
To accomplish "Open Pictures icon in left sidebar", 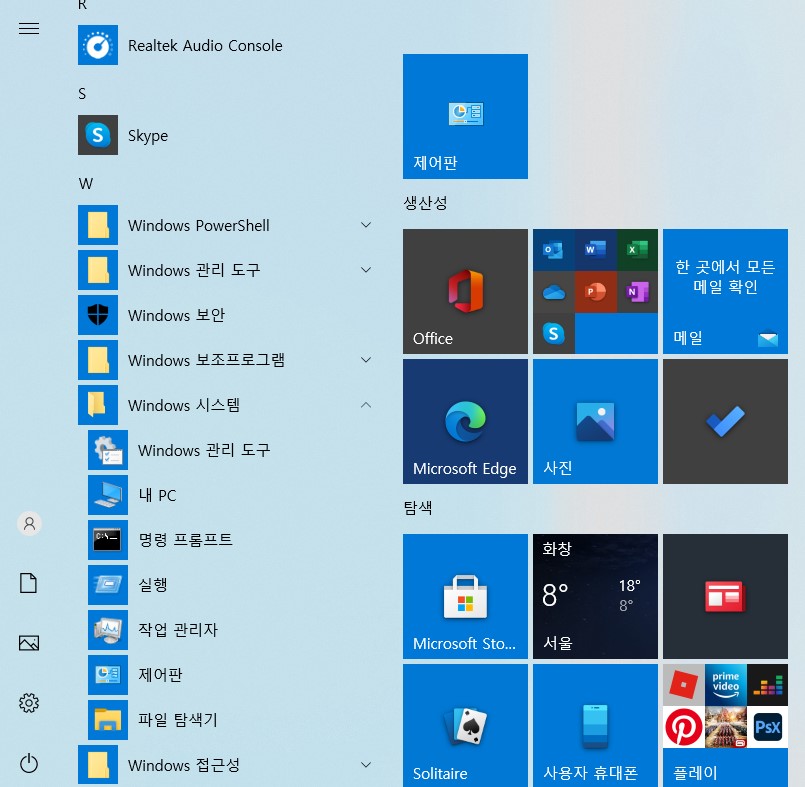I will (x=29, y=643).
